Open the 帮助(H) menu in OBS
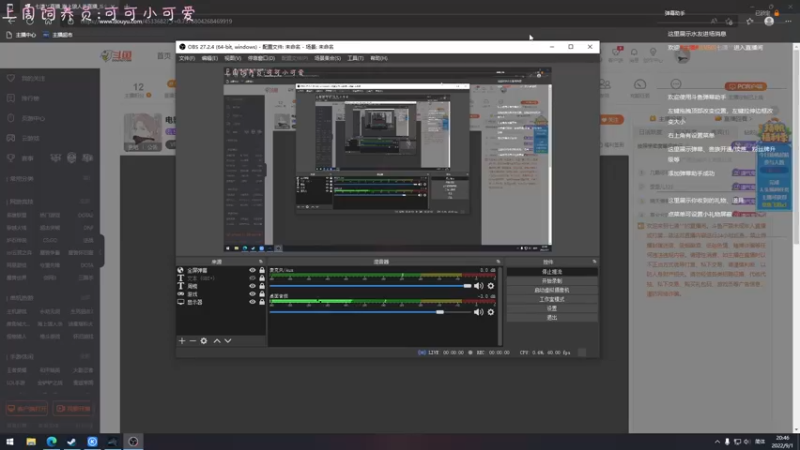Screen dimensions: 800x450 [x=379, y=58]
